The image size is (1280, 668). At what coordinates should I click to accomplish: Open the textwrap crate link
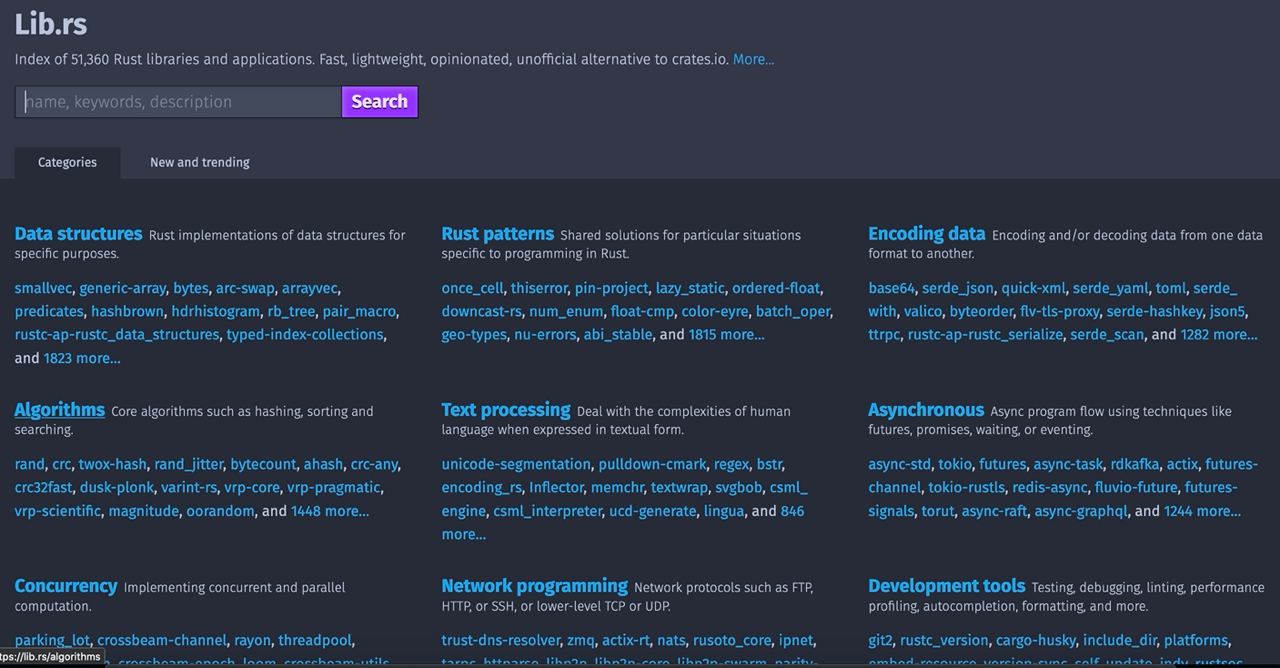[679, 487]
